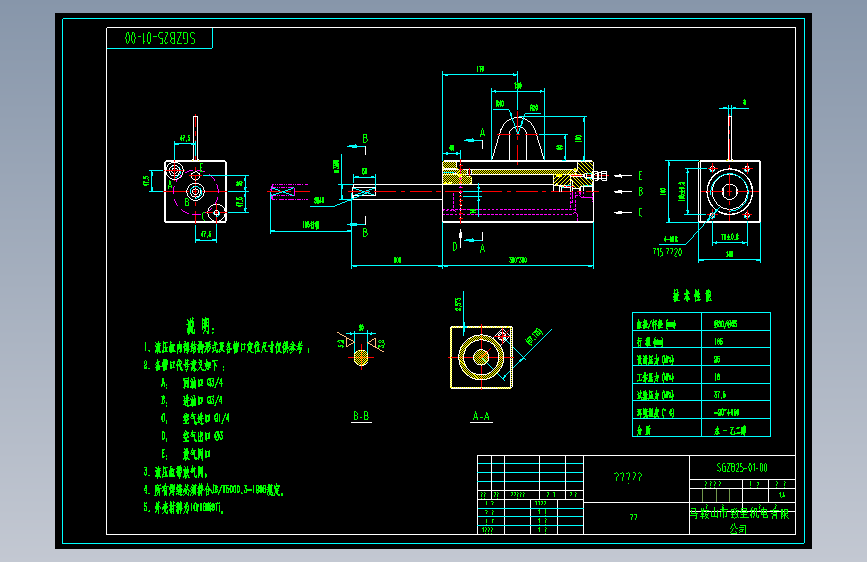Click the E arrow label right of cylinder
The width and height of the screenshot is (867, 562).
[x=640, y=175]
